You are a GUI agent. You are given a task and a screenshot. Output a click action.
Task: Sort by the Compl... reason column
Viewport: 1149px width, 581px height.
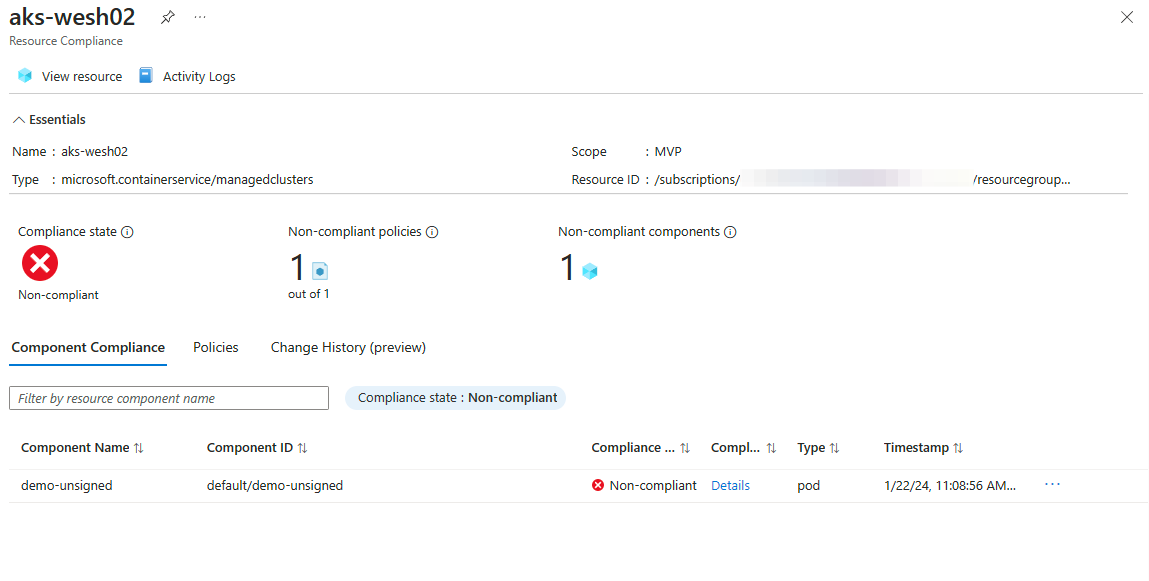point(743,448)
